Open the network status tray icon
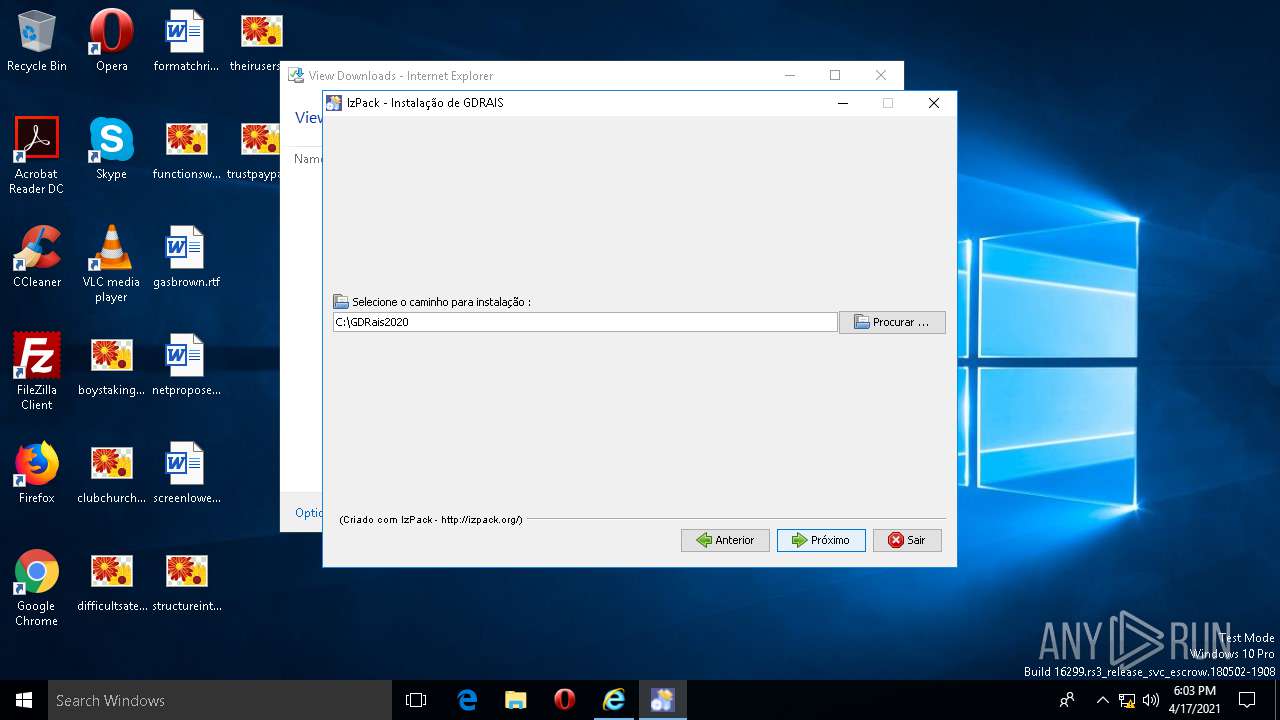 [1127, 700]
